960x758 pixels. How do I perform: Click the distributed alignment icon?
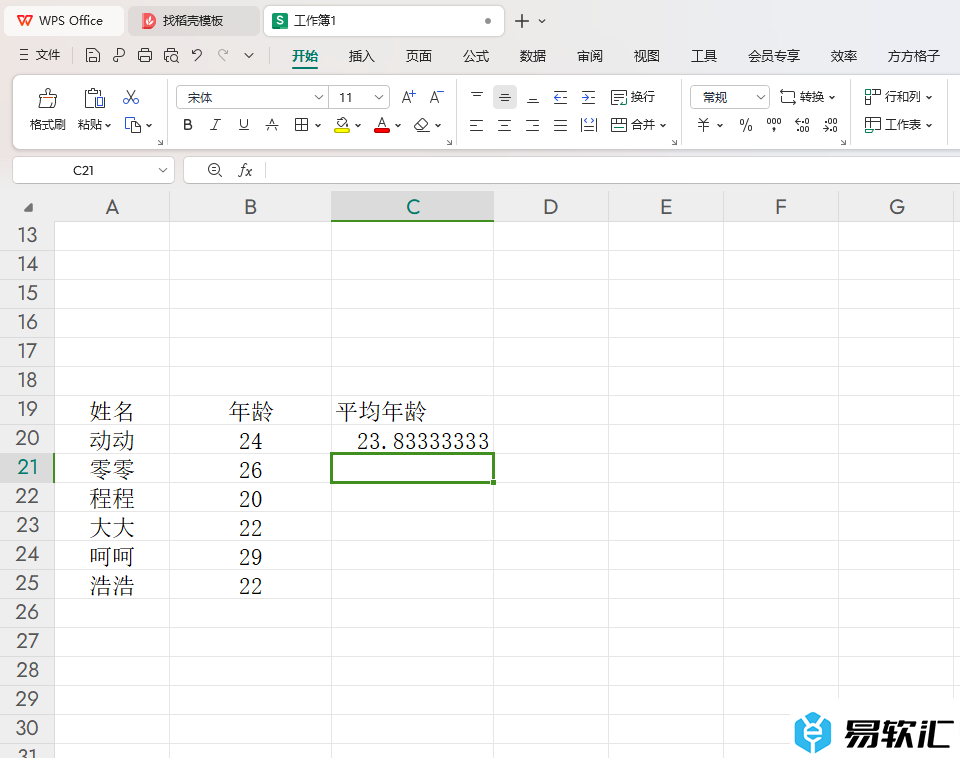pos(588,126)
